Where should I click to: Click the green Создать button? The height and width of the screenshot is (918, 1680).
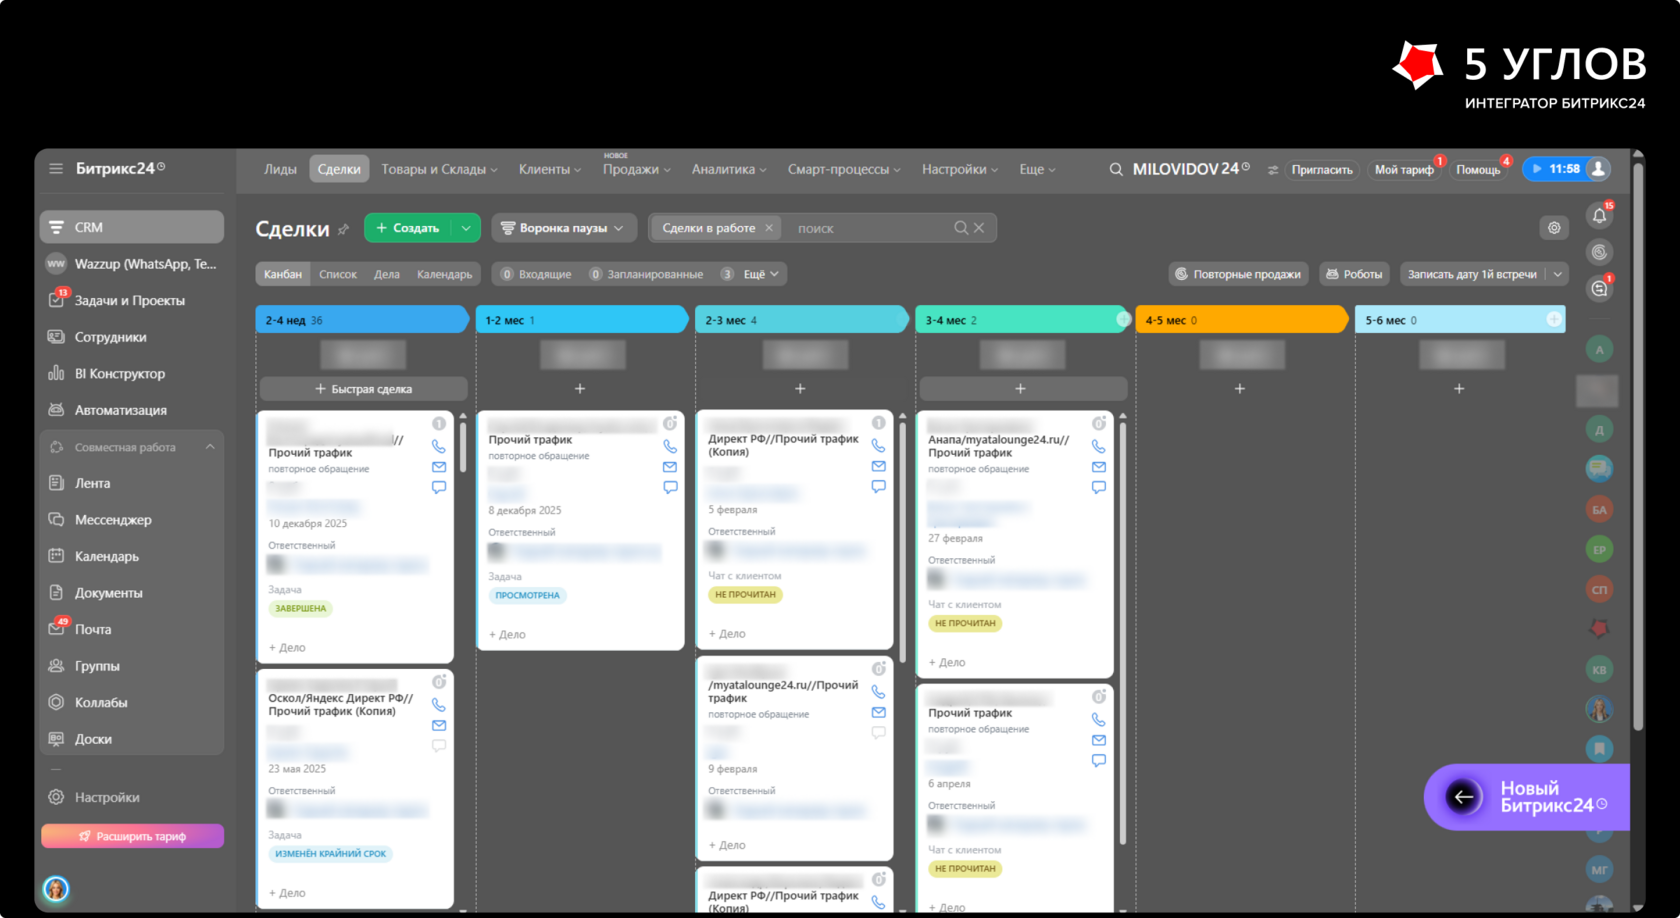[x=408, y=228]
